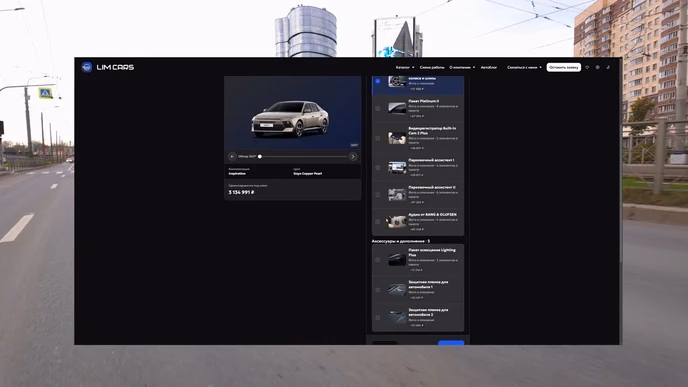This screenshot has height=387, width=688.
Task: Open the О компании dropdown menu
Action: tap(462, 67)
